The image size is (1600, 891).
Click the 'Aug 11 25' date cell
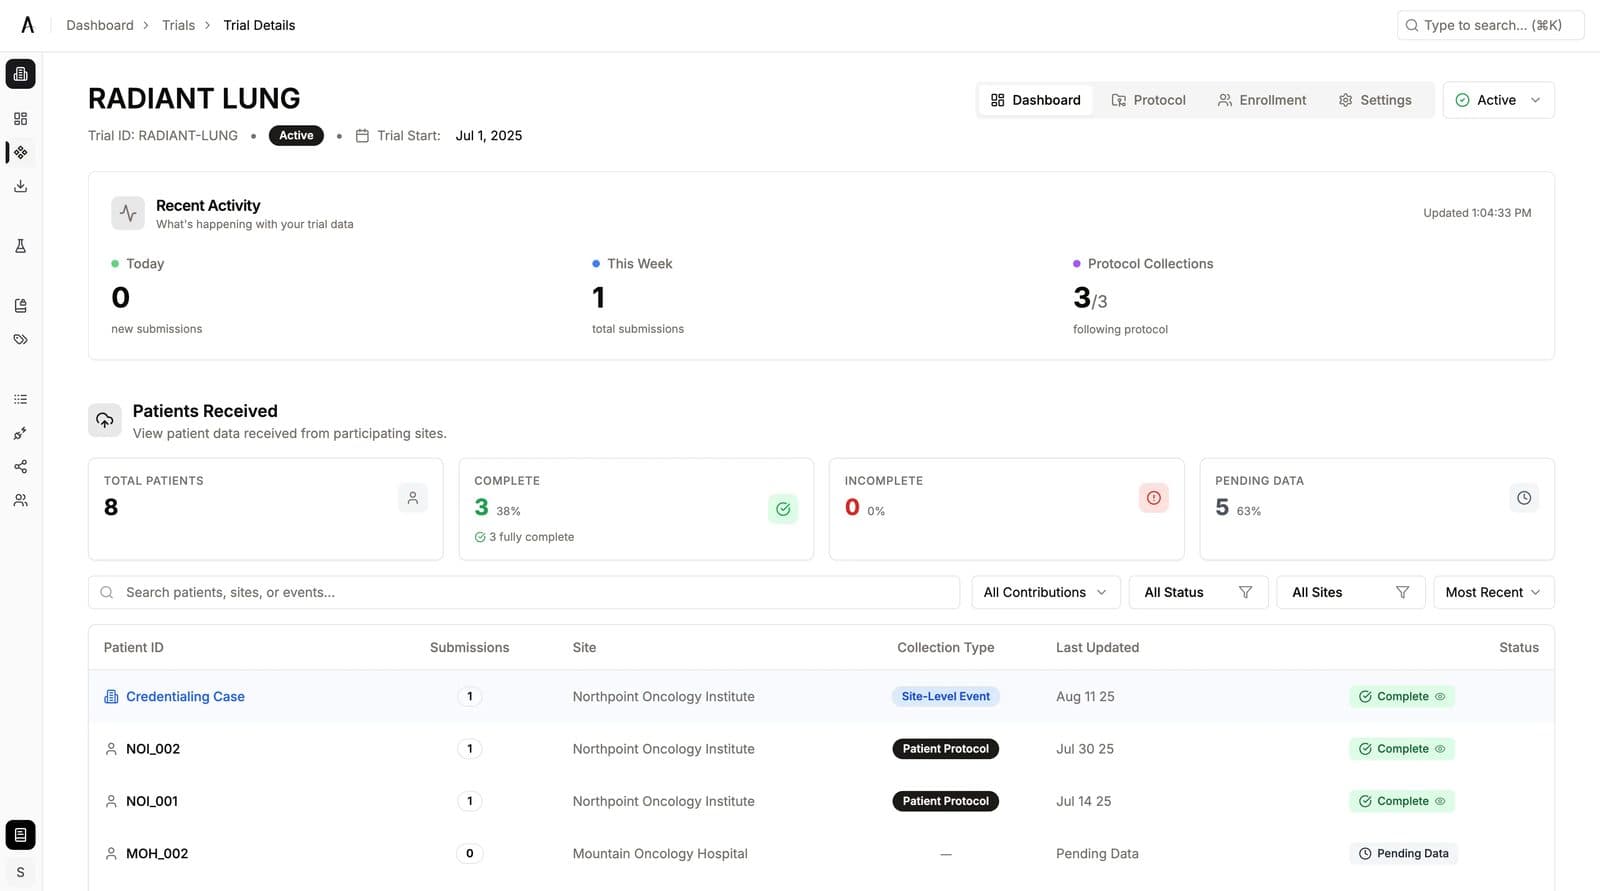[1085, 697]
